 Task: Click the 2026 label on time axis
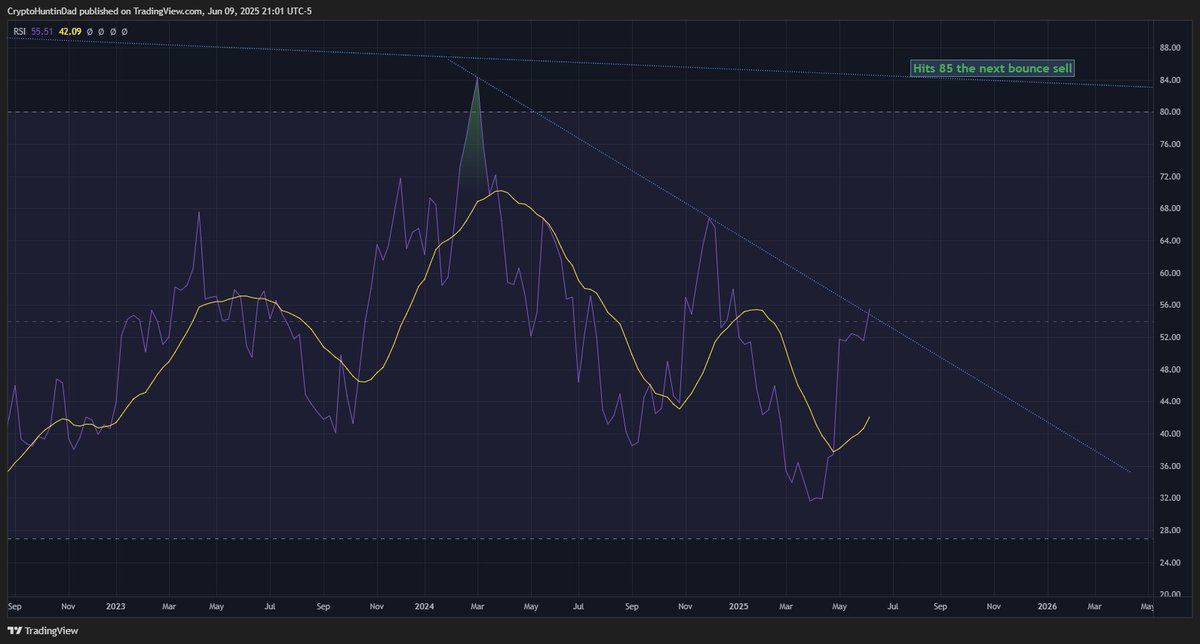tap(1048, 606)
